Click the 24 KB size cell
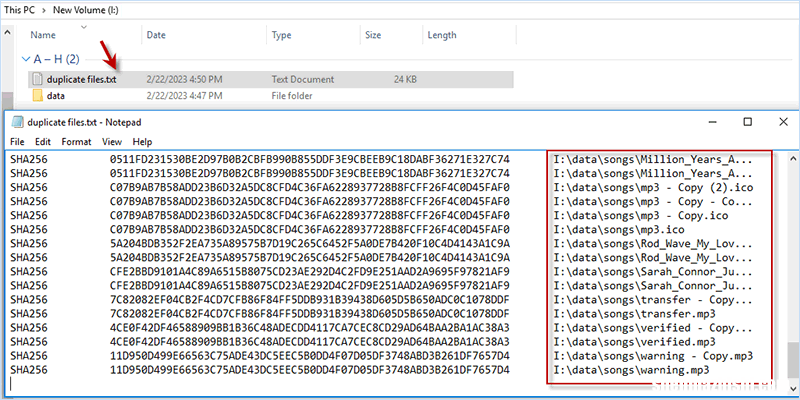This screenshot has height=400, width=800. click(405, 79)
